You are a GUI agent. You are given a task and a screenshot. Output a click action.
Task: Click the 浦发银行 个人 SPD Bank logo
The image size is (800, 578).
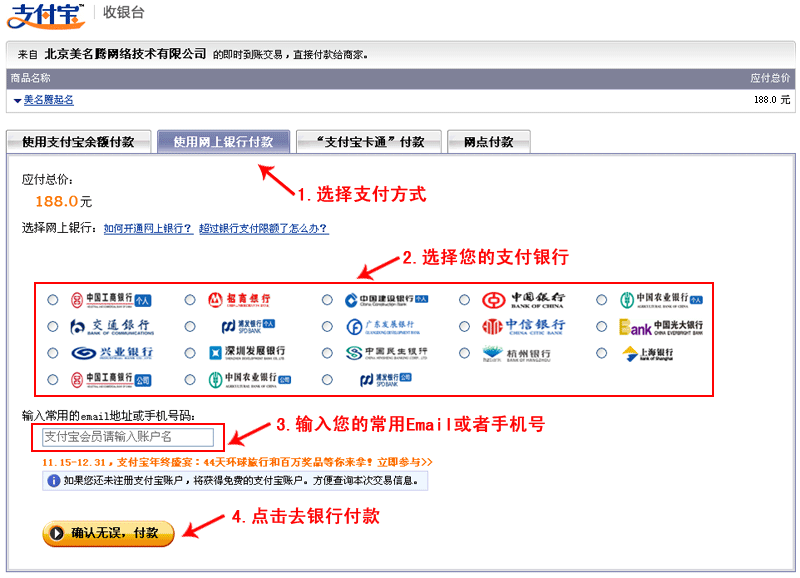coord(248,326)
